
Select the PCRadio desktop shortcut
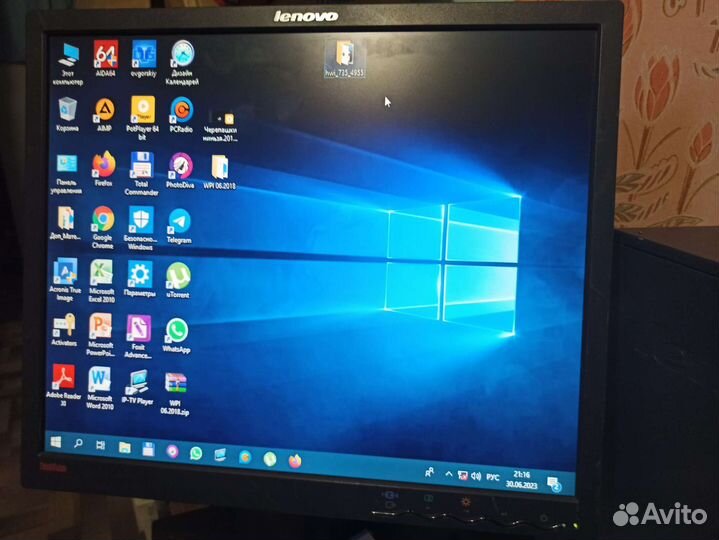pyautogui.click(x=181, y=115)
